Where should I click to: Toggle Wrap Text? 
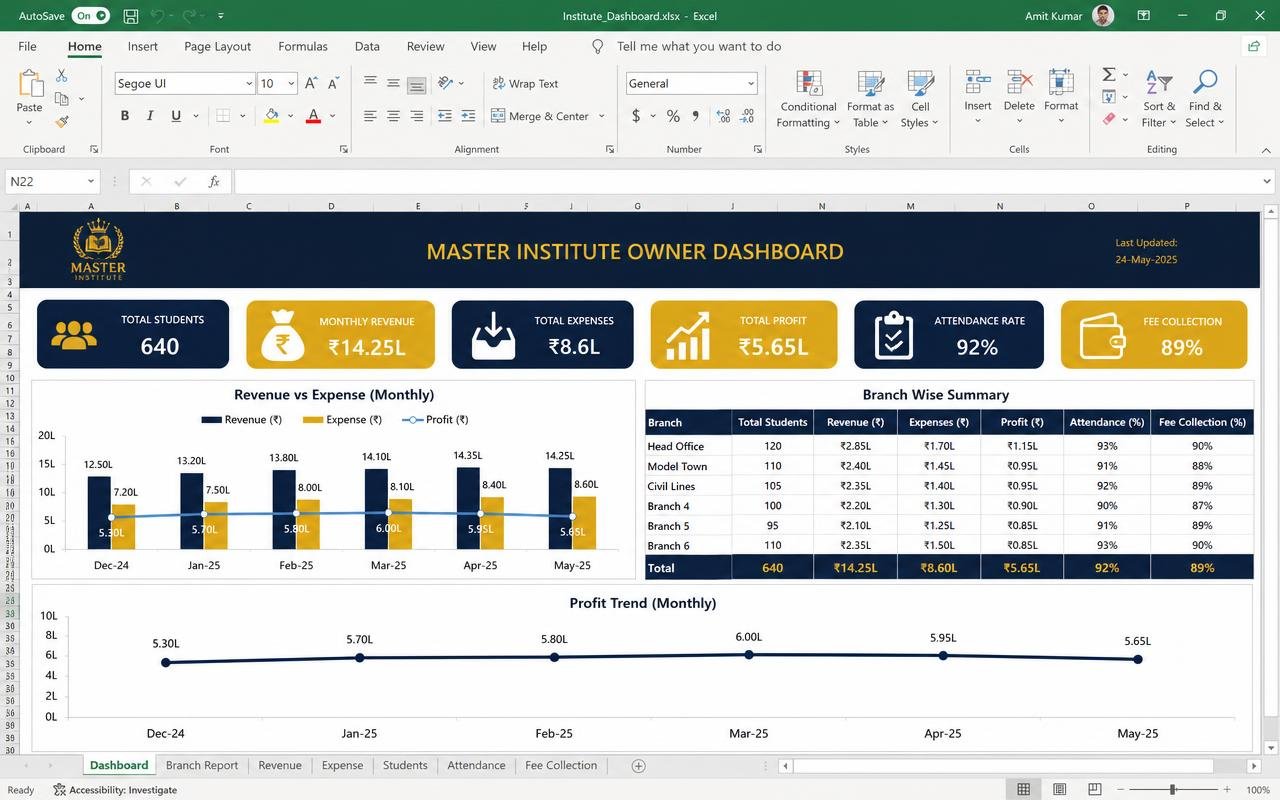click(x=524, y=84)
